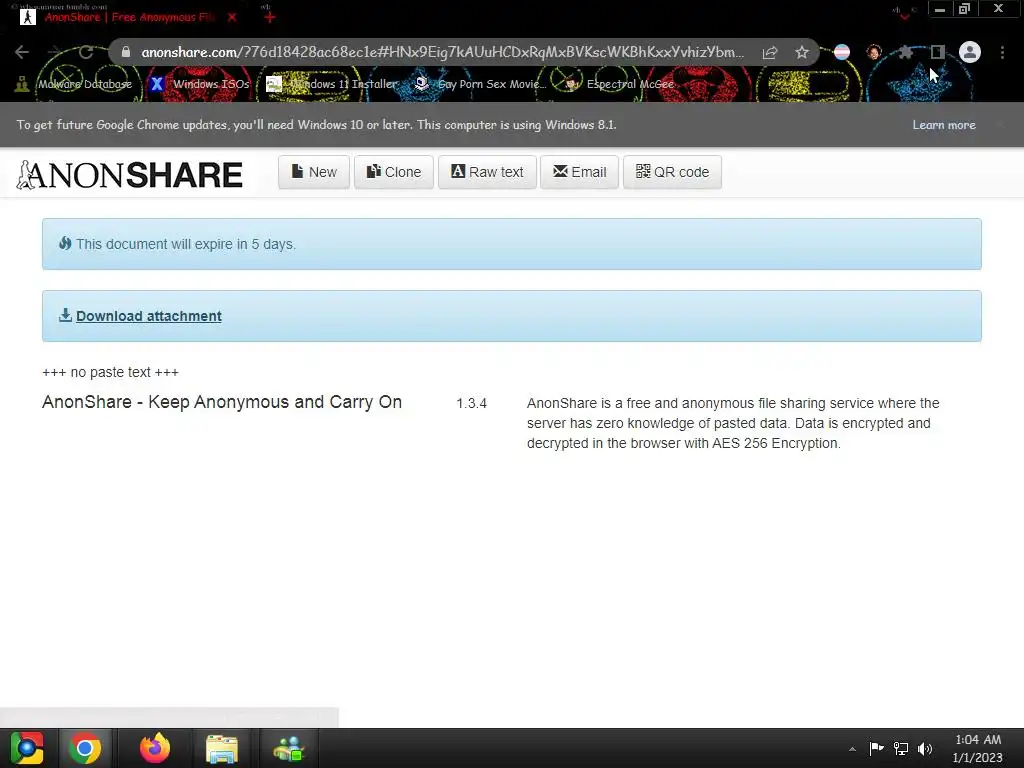This screenshot has width=1024, height=768.
Task: Open the clock showing 1:04 AM
Action: (978, 748)
